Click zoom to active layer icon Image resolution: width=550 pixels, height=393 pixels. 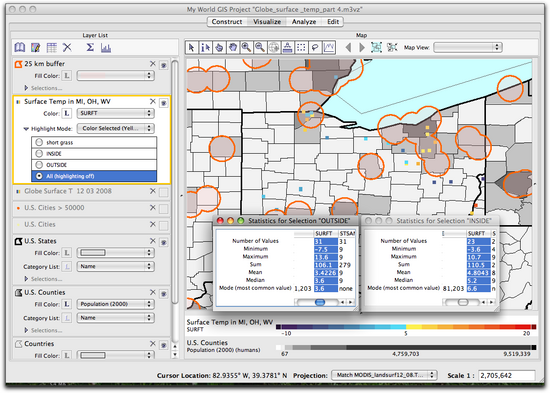point(392,47)
